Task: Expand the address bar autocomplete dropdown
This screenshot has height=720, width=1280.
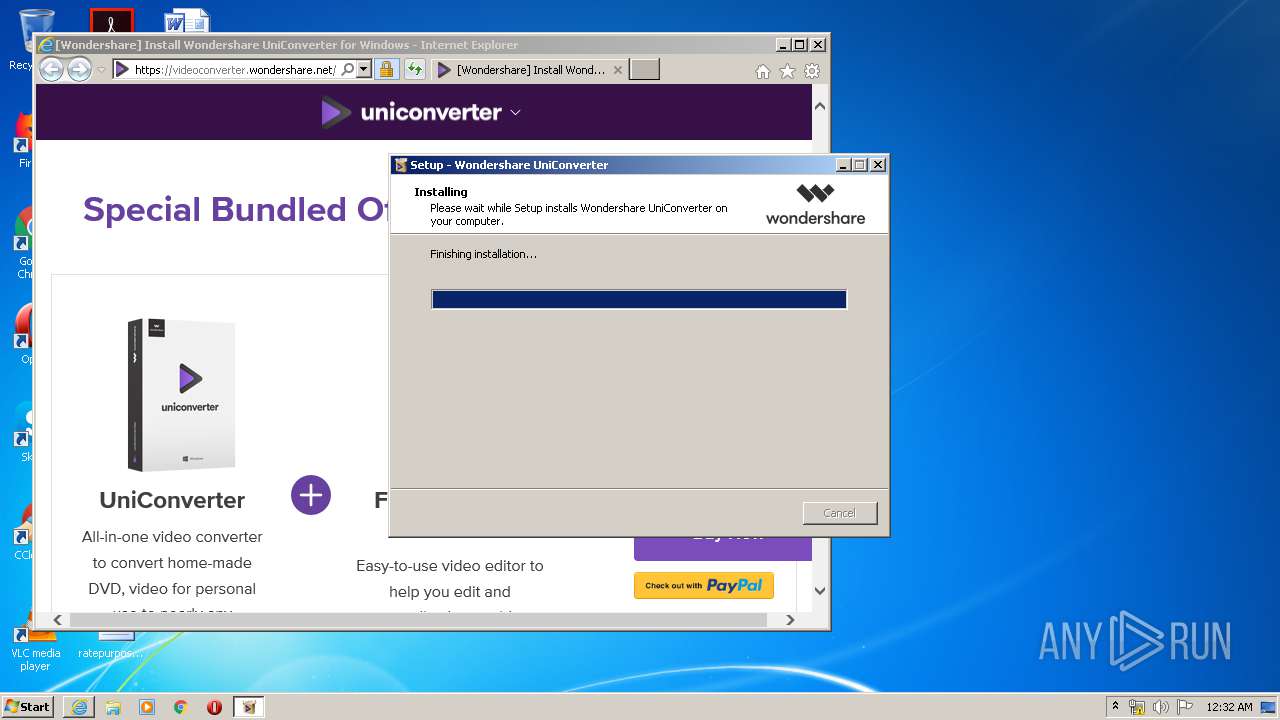Action: pyautogui.click(x=364, y=70)
